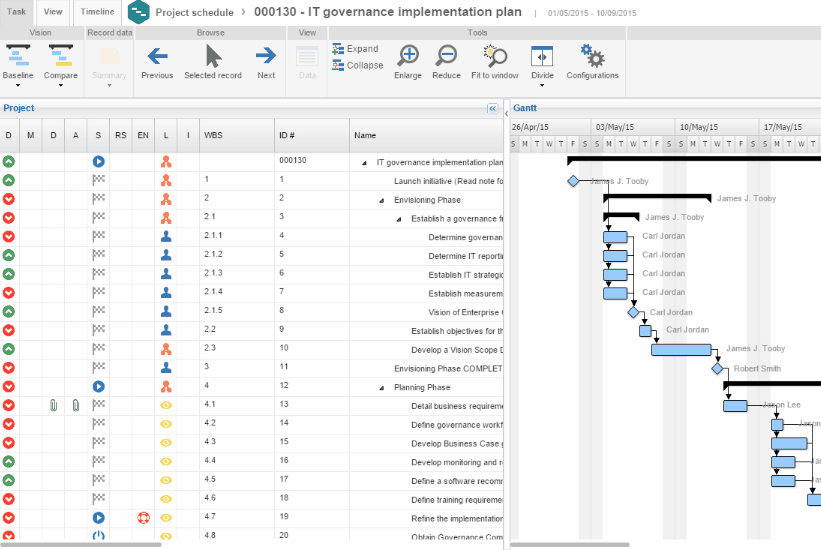This screenshot has height=550, width=821.
Task: Click the Previous arrow icon
Action: (157, 57)
